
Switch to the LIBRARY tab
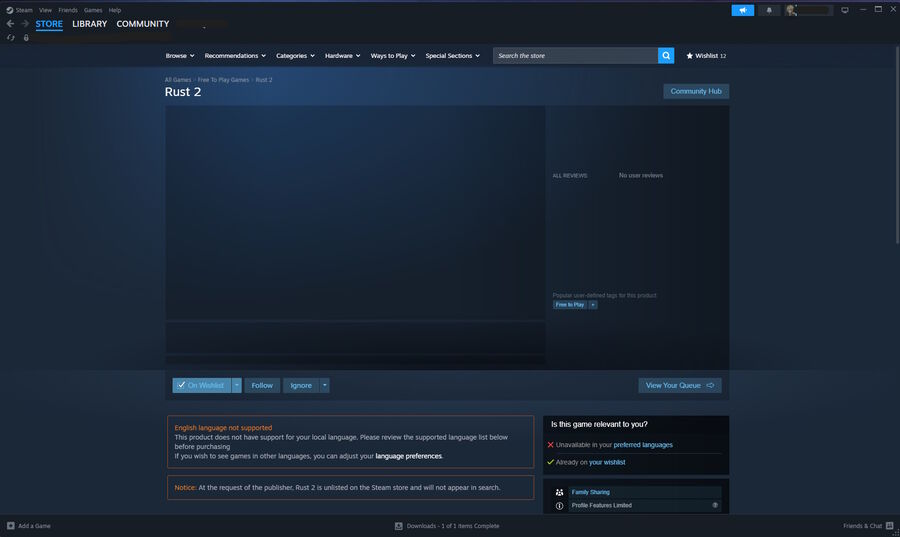89,24
